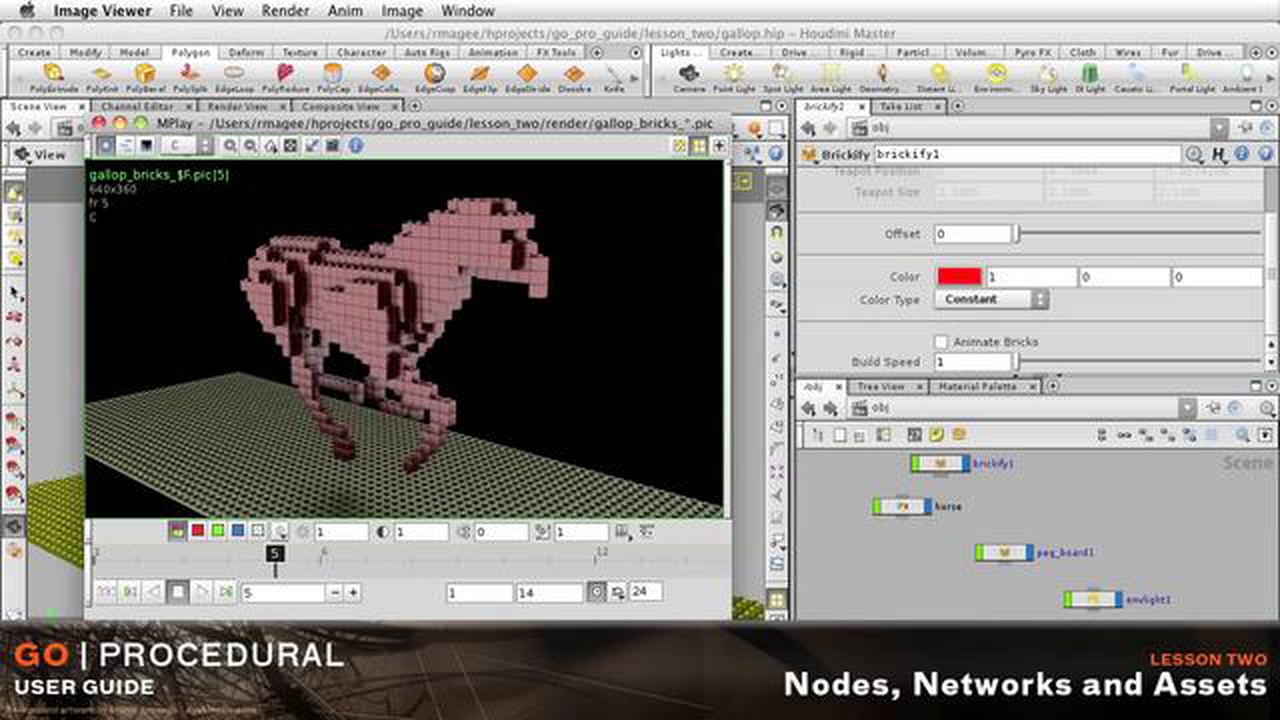Open the Color Type Constant dropdown

[x=990, y=299]
